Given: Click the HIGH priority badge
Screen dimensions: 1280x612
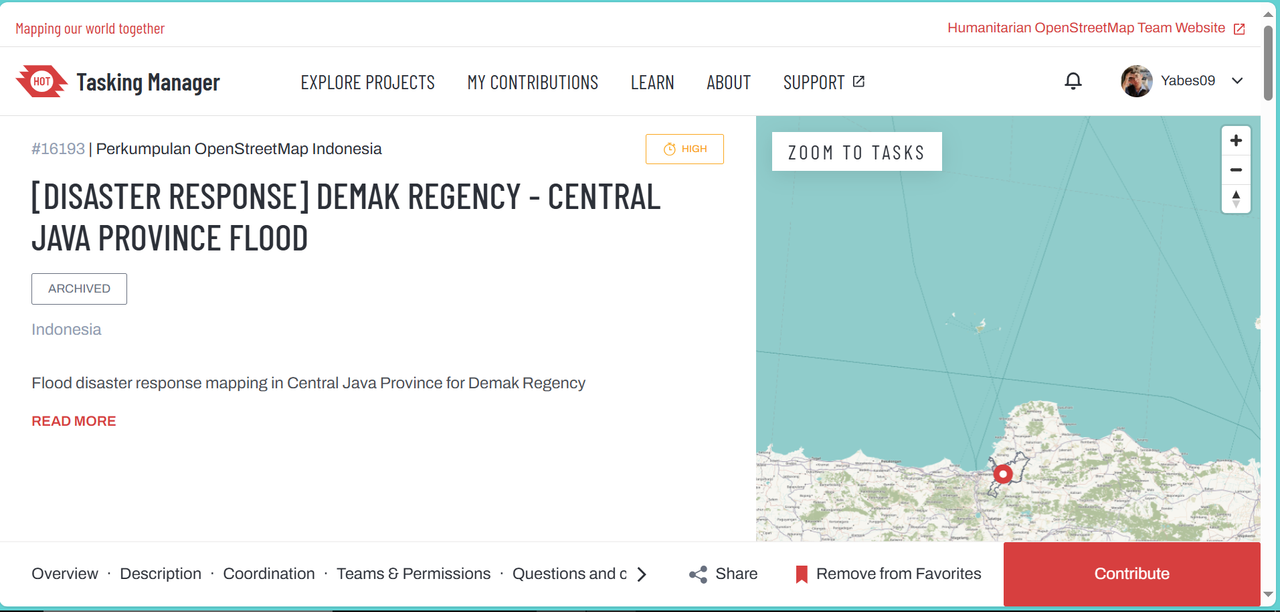Looking at the screenshot, I should (x=685, y=149).
